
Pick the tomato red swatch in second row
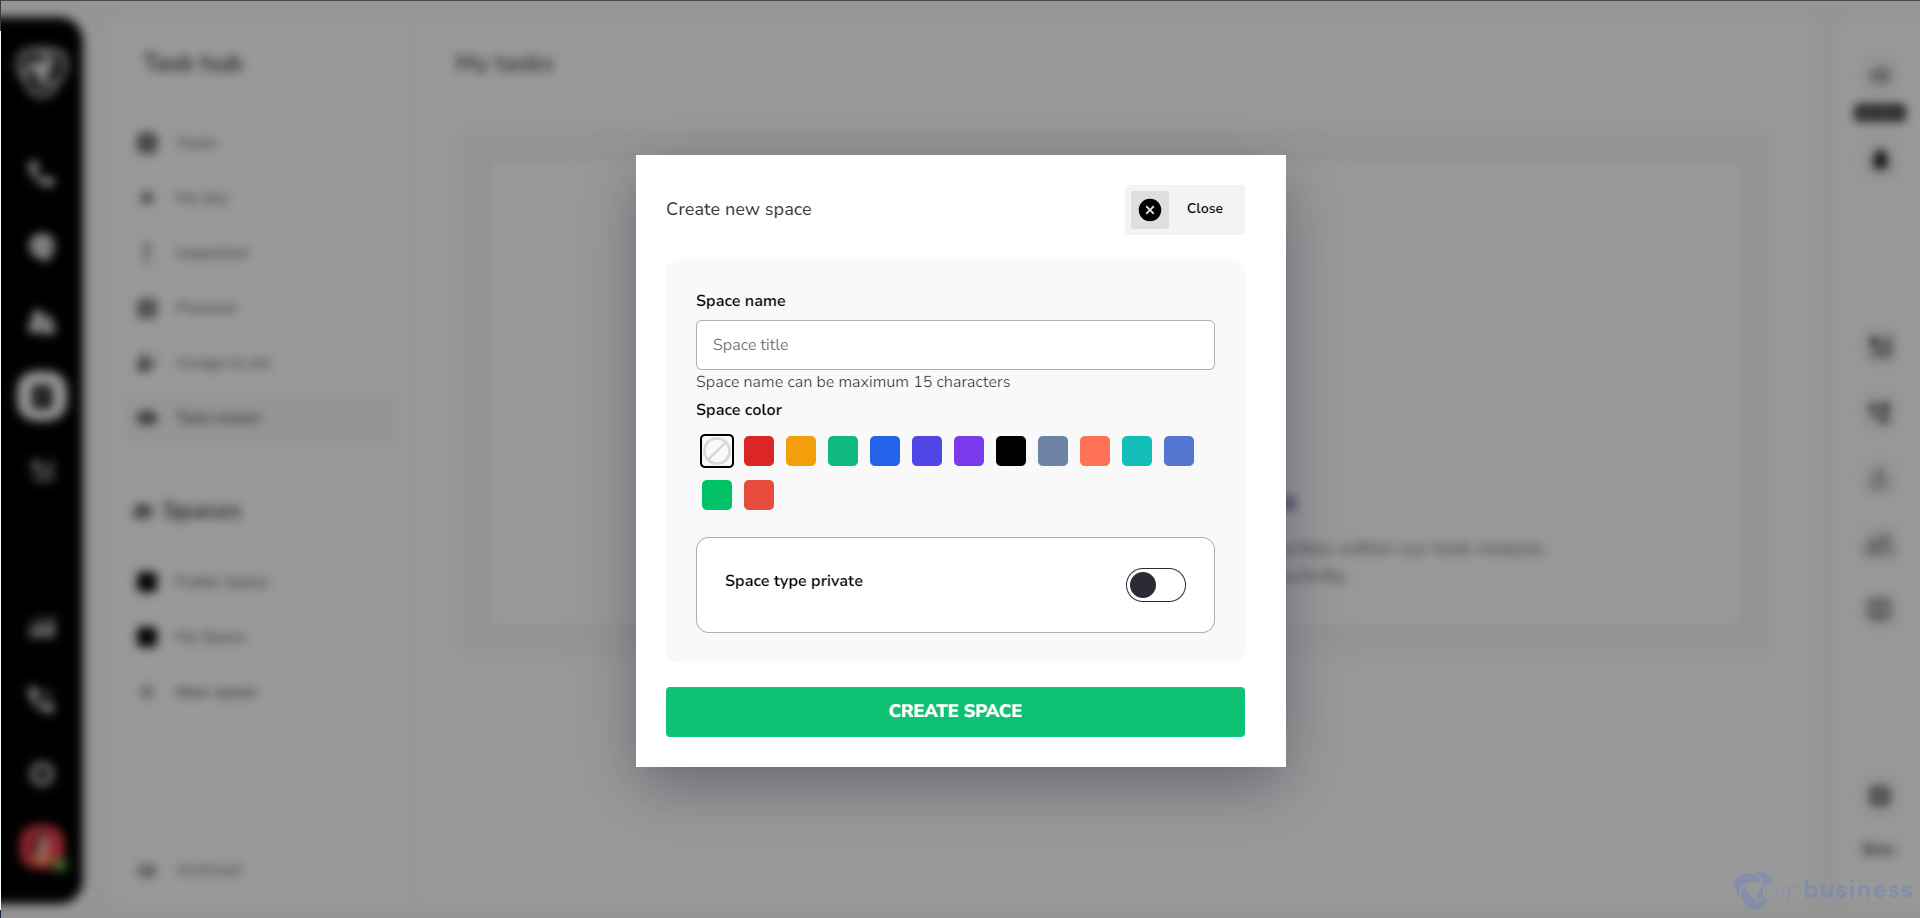click(759, 495)
